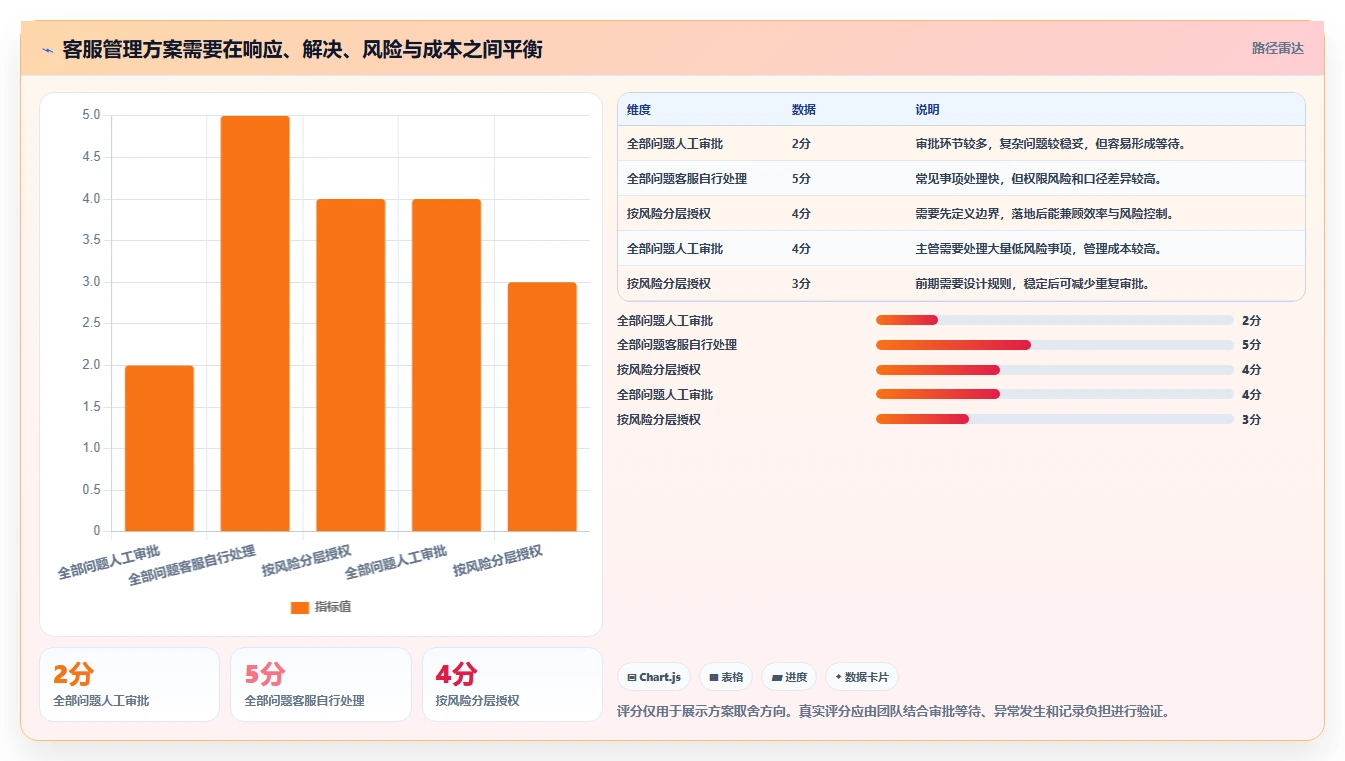Open the 2分 全部问题人工审批 summary card
The width and height of the screenshot is (1345, 761).
[x=129, y=684]
